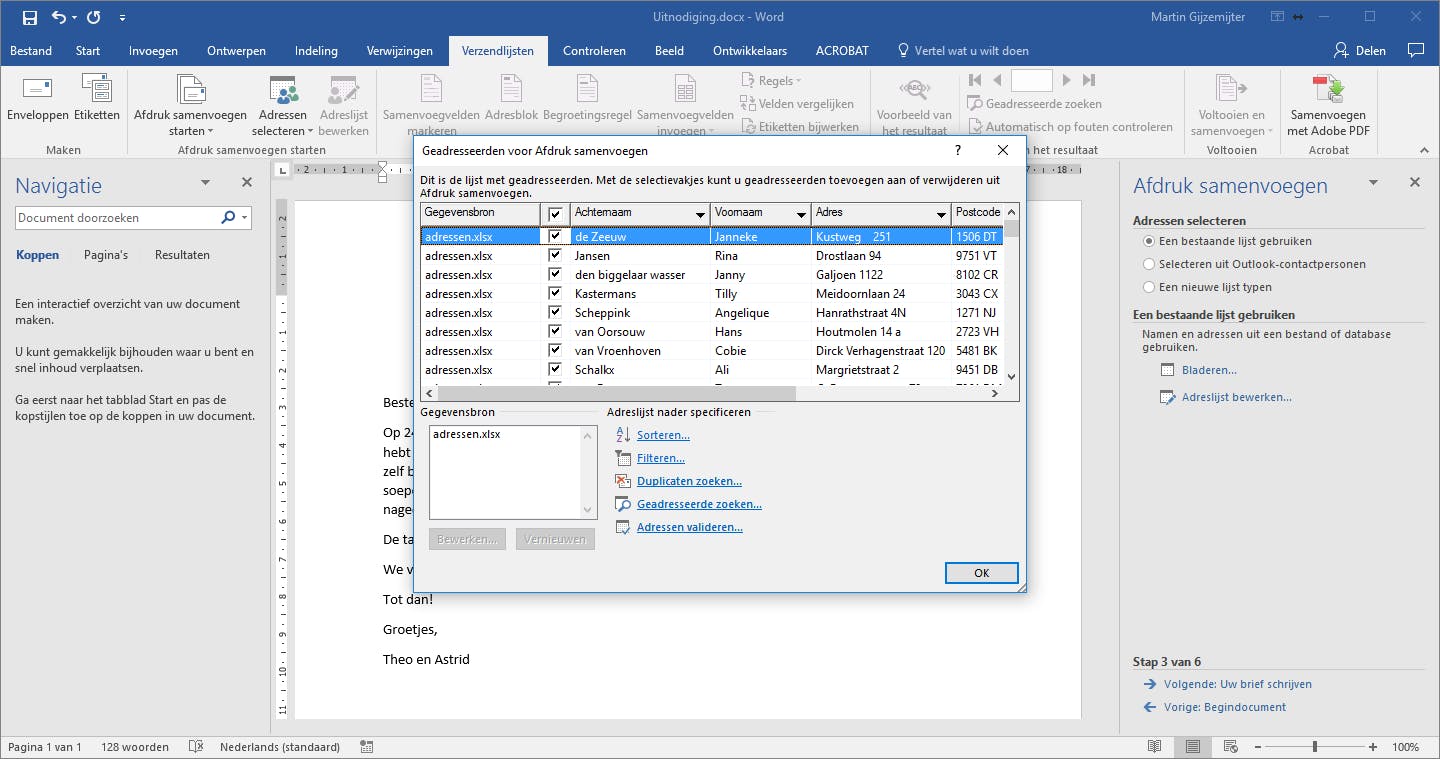
Task: Click the save icon in title bar
Action: (x=29, y=17)
